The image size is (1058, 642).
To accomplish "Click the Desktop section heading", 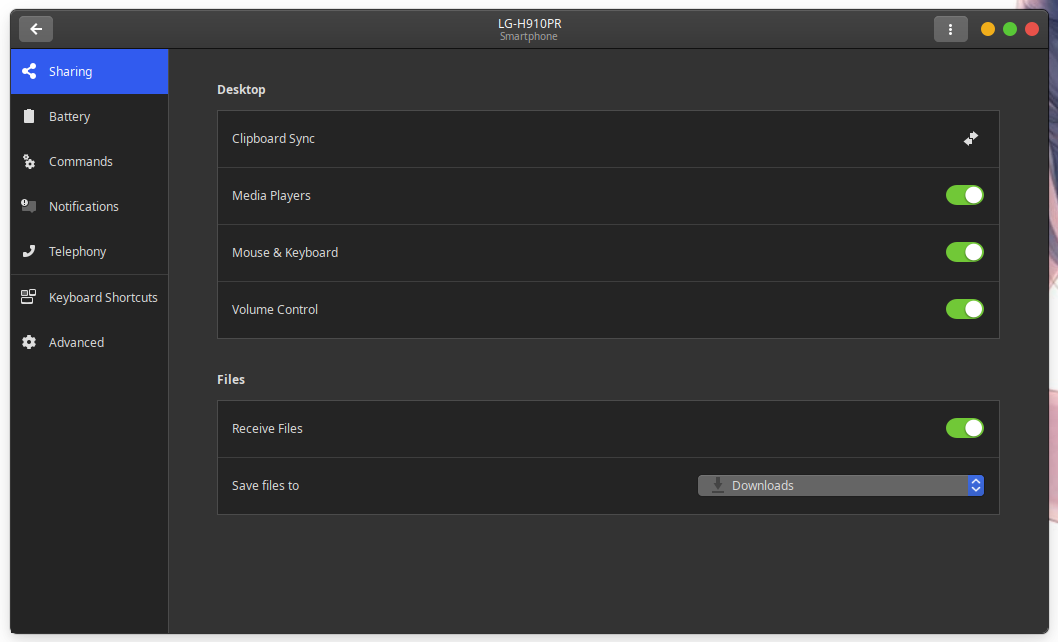I will tap(241, 90).
